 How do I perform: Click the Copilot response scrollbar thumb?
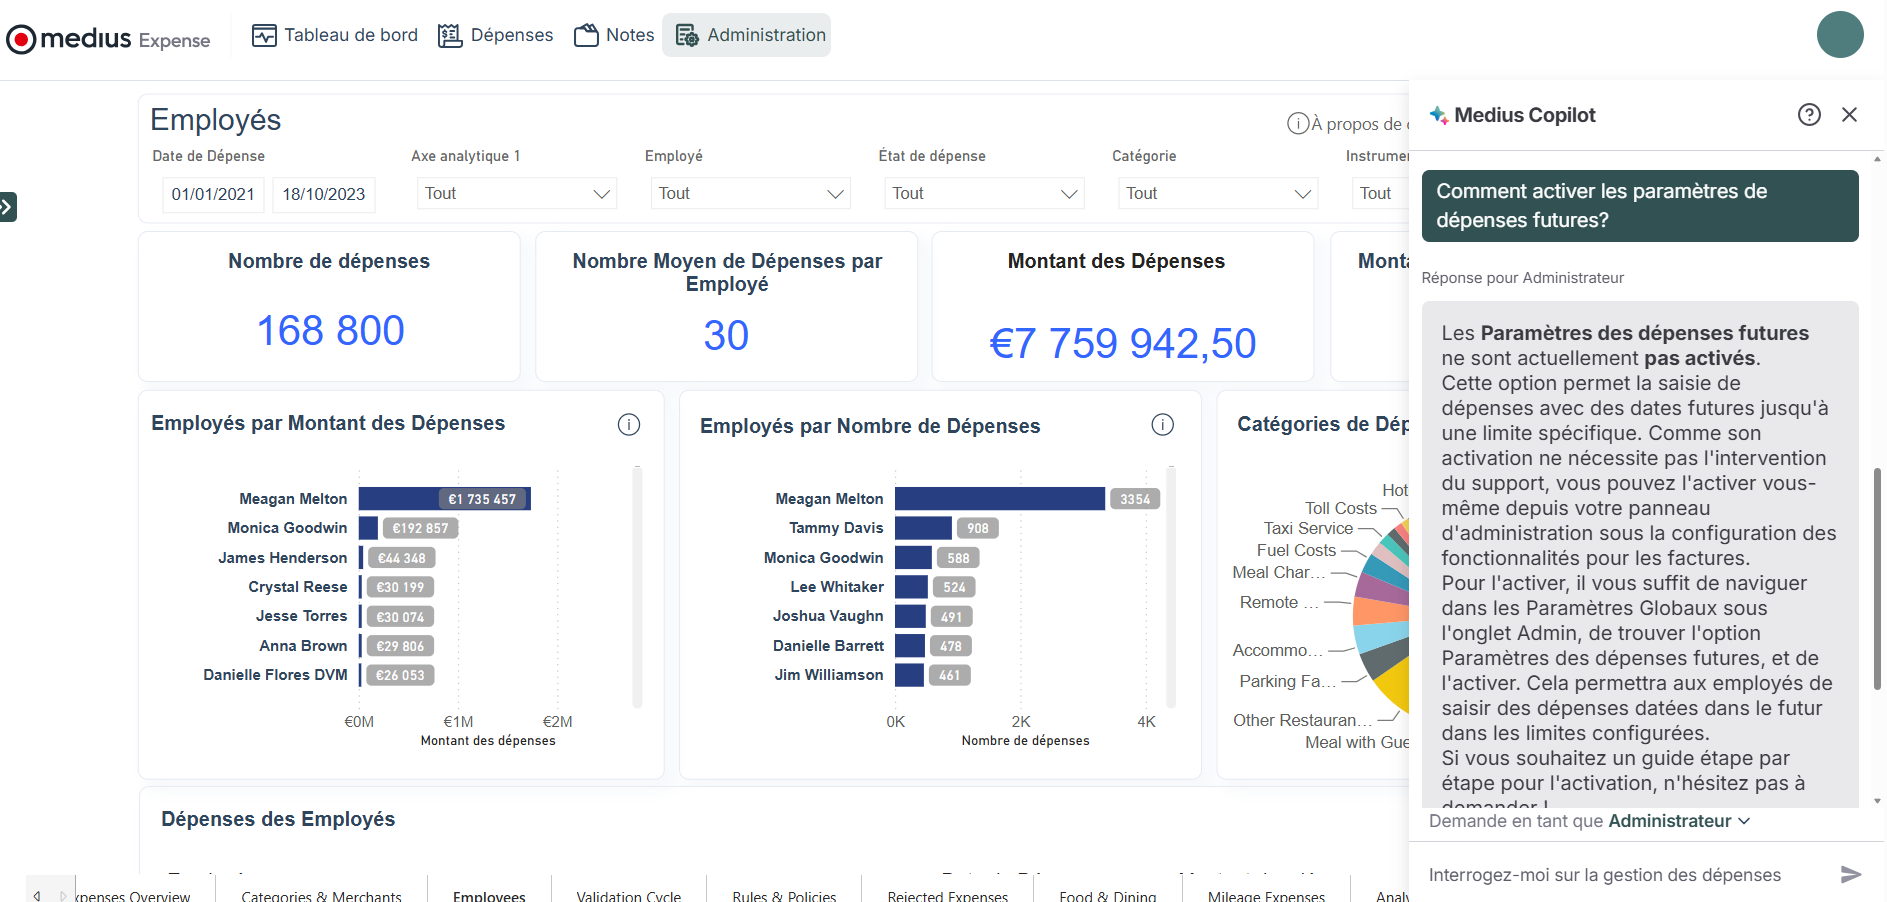click(x=1877, y=578)
